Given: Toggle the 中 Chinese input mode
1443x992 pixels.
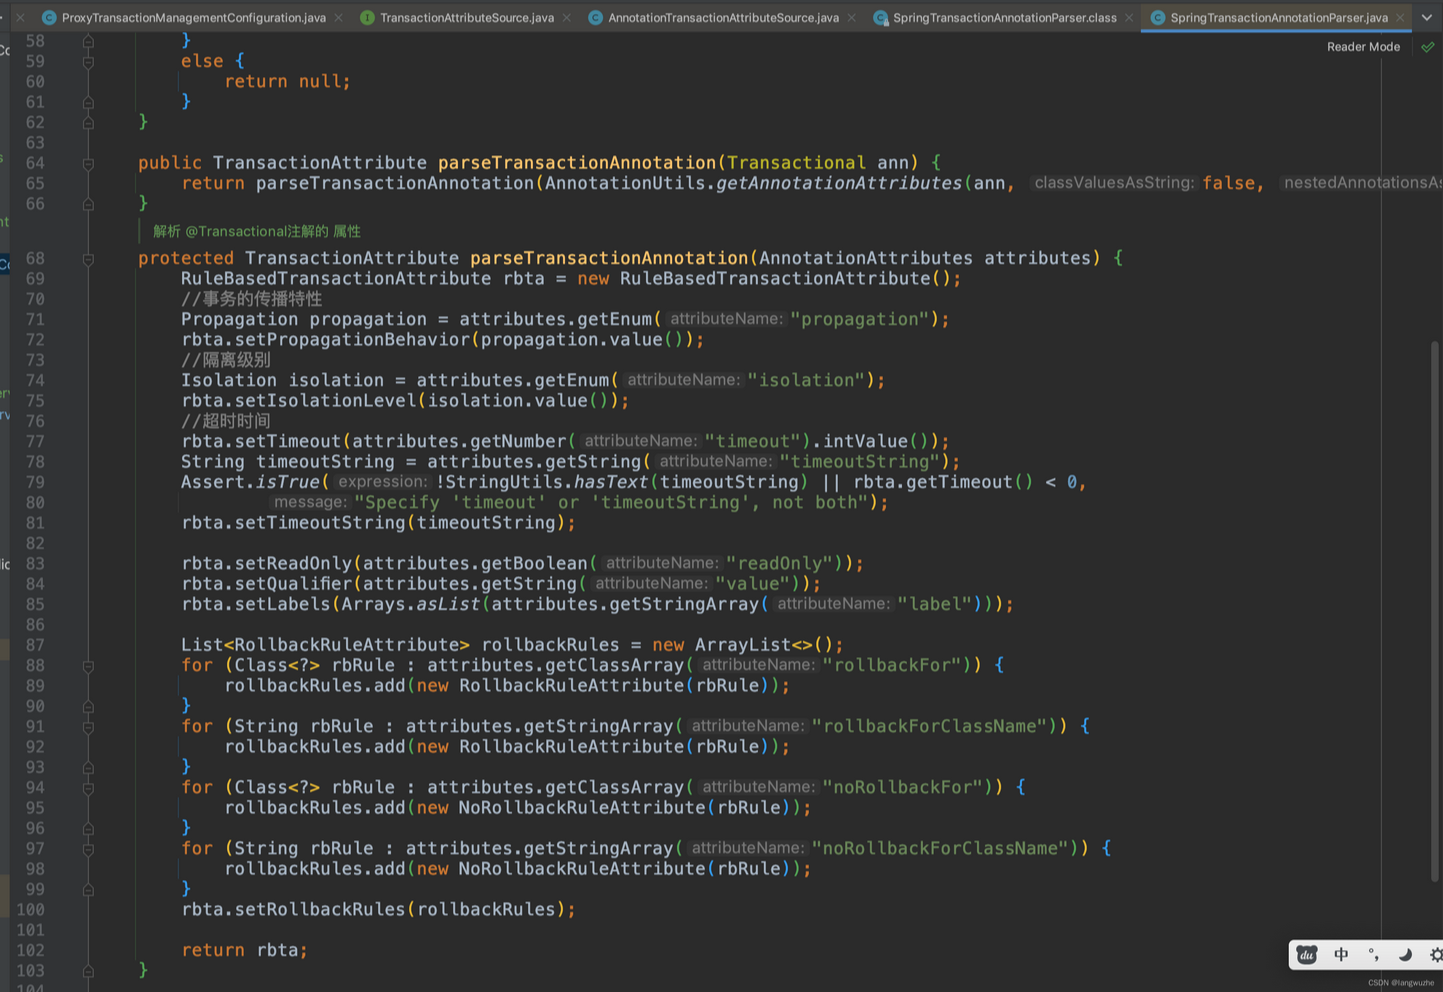Looking at the screenshot, I should [x=1341, y=955].
